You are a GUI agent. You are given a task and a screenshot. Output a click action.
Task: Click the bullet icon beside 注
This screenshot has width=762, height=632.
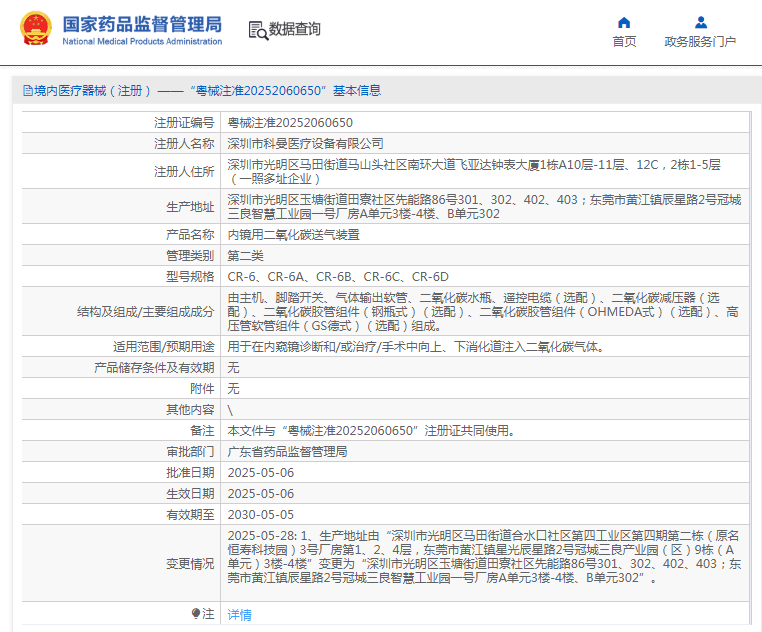[x=196, y=614]
